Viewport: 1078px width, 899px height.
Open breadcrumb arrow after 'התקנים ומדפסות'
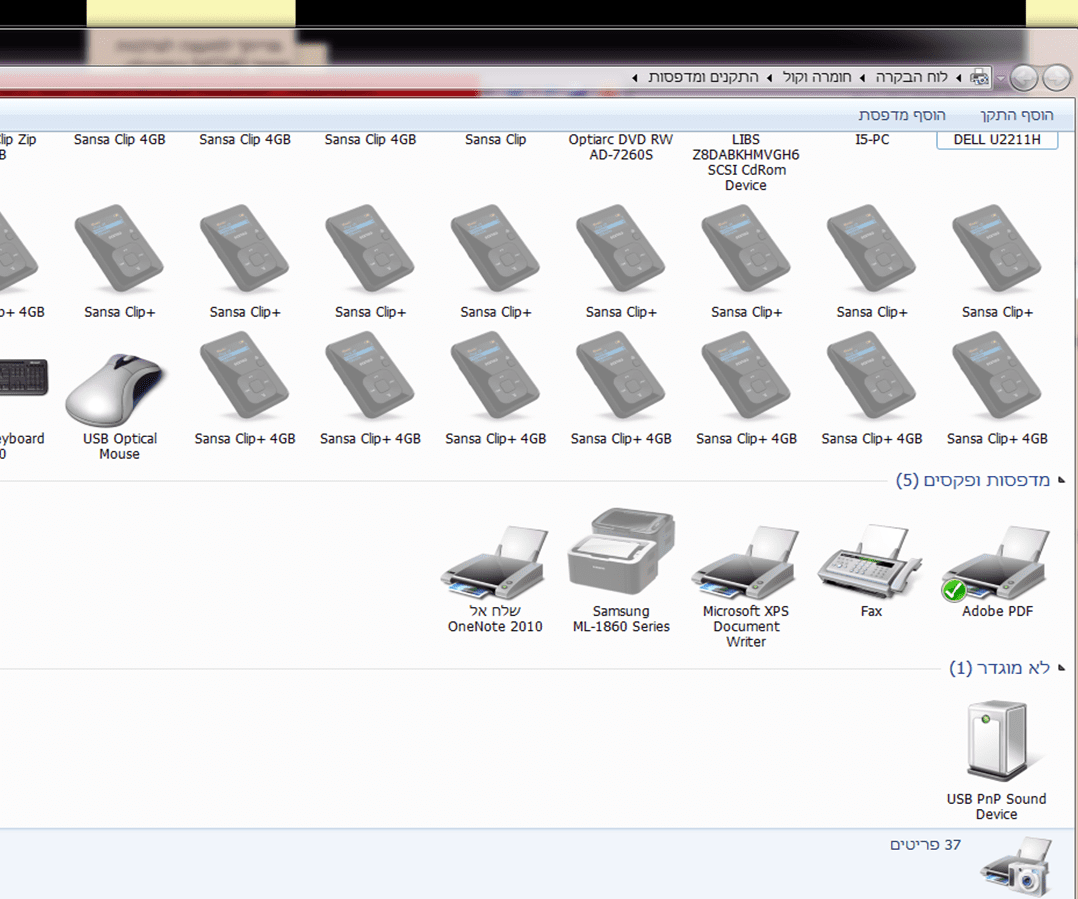coord(635,78)
